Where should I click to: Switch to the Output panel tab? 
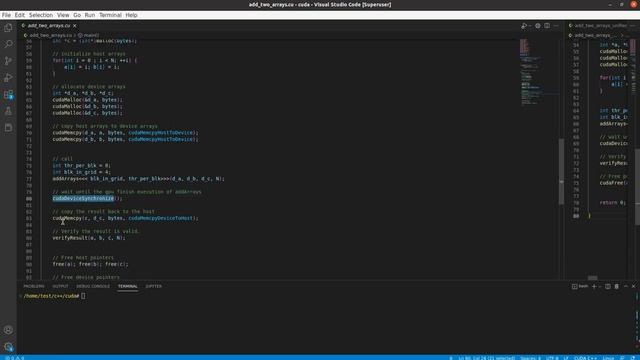click(x=60, y=287)
